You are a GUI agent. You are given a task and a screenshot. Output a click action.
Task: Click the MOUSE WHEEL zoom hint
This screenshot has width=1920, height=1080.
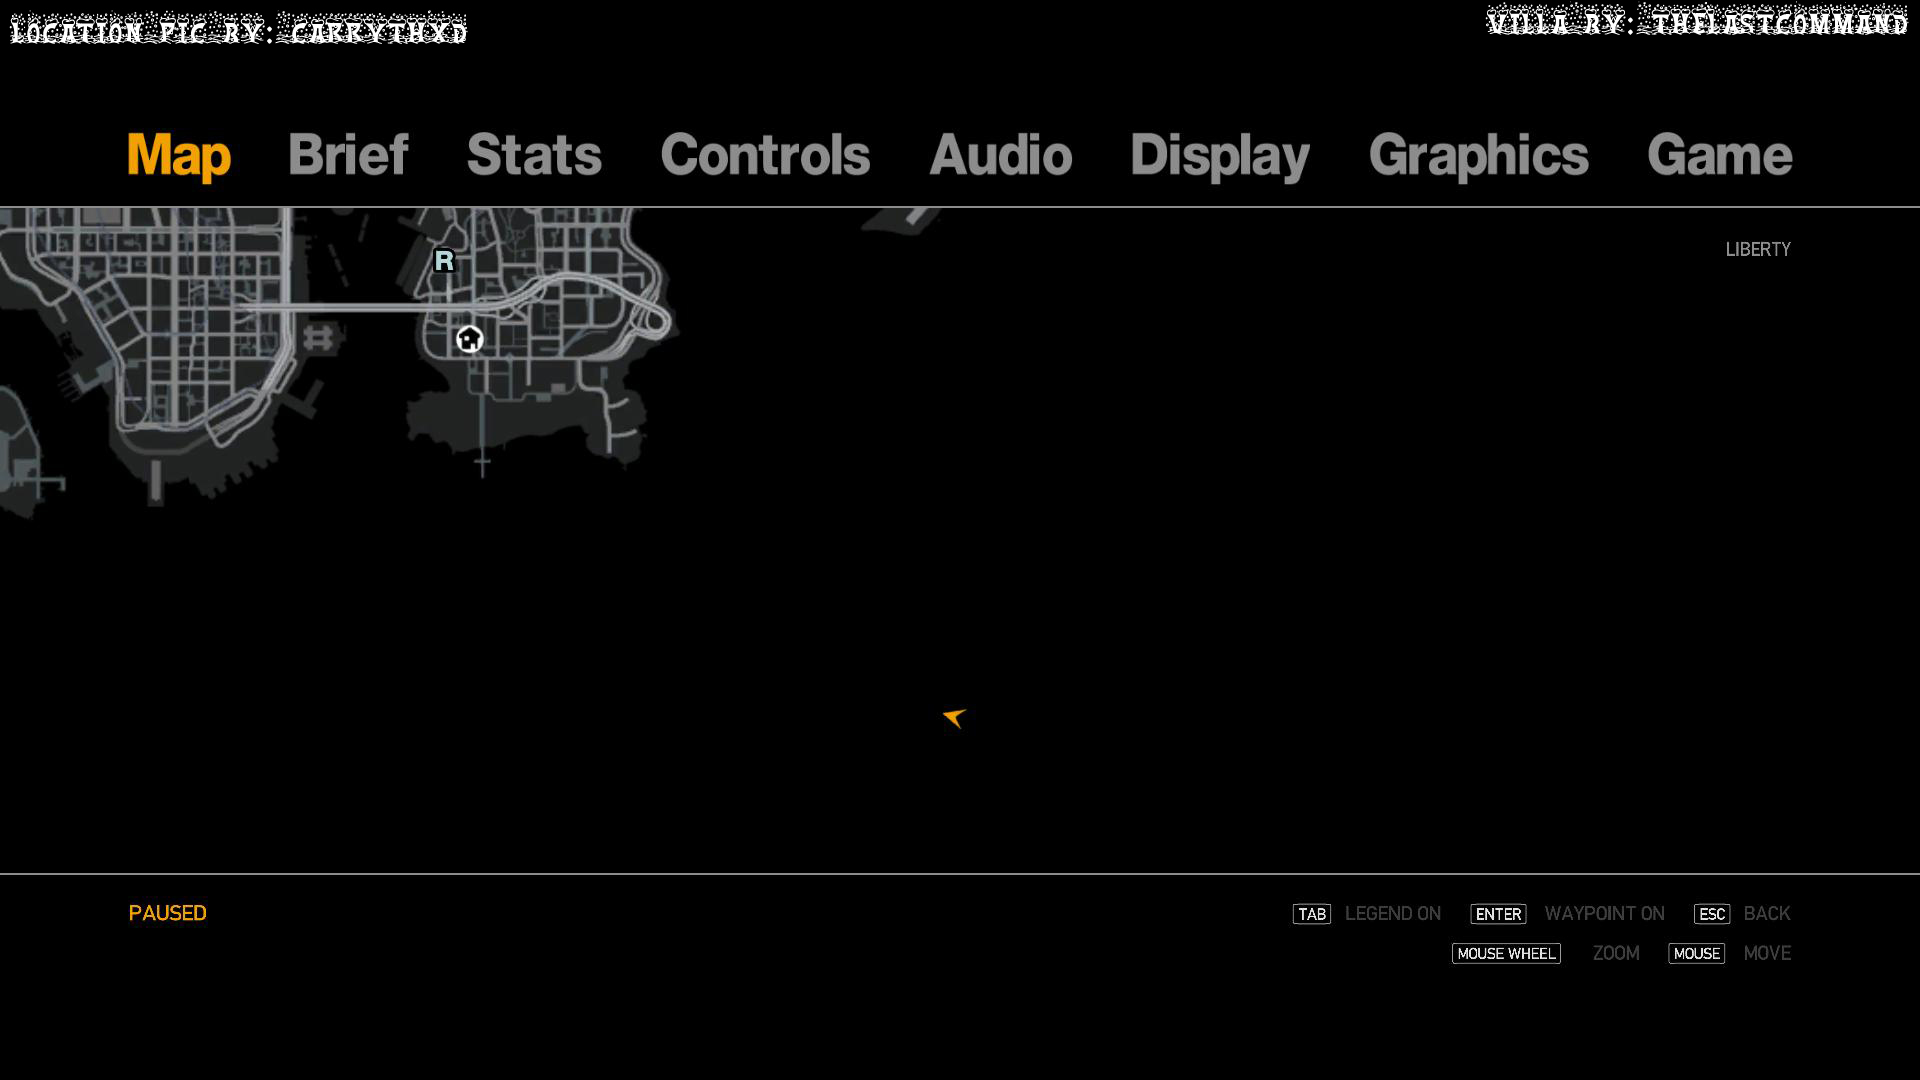click(1506, 954)
